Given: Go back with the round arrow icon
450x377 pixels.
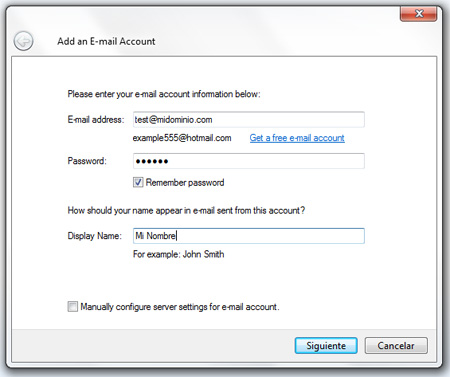Looking at the screenshot, I should click(23, 41).
